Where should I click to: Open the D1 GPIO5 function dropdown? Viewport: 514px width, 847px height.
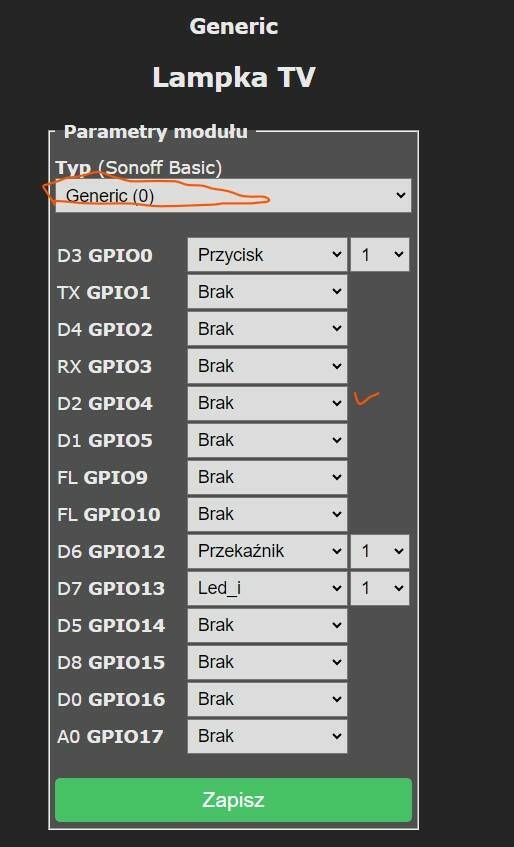(x=267, y=440)
